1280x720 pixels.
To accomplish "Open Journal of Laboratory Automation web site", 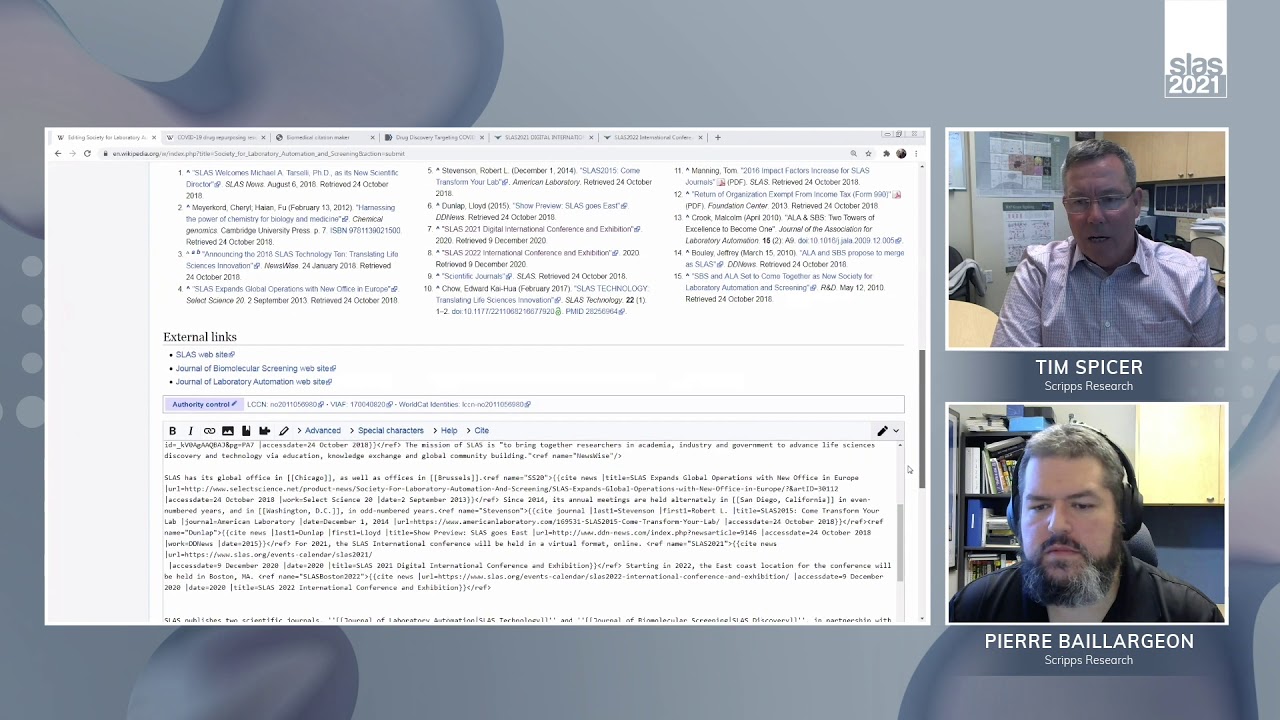I will tap(252, 381).
